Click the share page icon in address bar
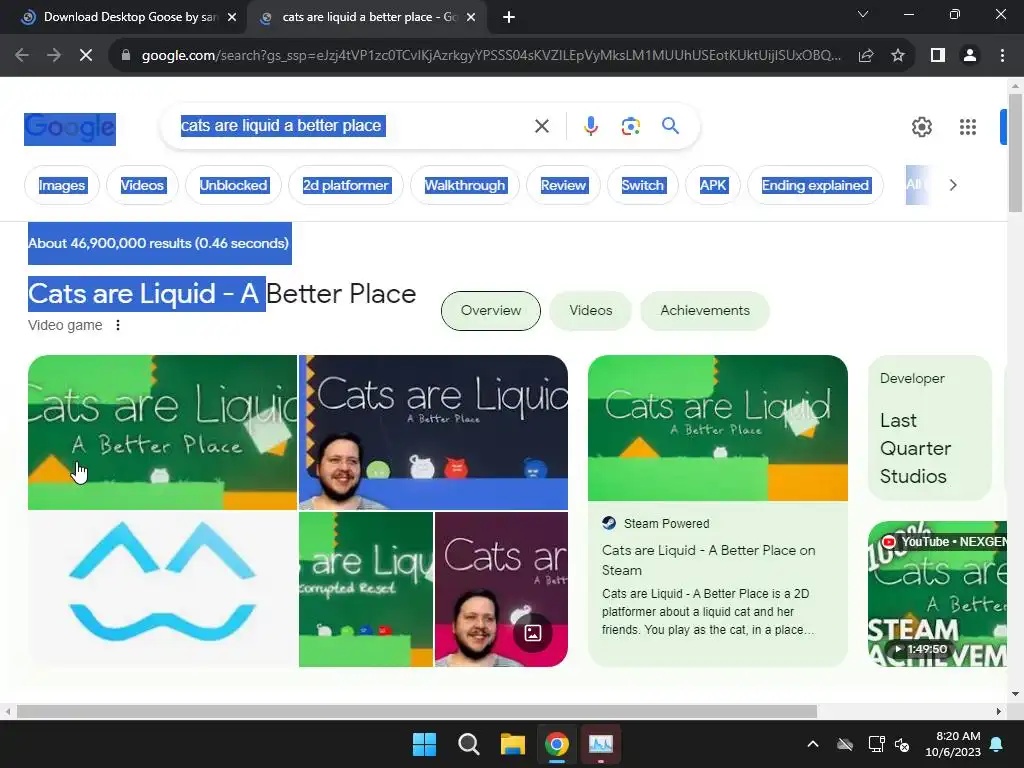Image resolution: width=1024 pixels, height=768 pixels. tap(866, 56)
